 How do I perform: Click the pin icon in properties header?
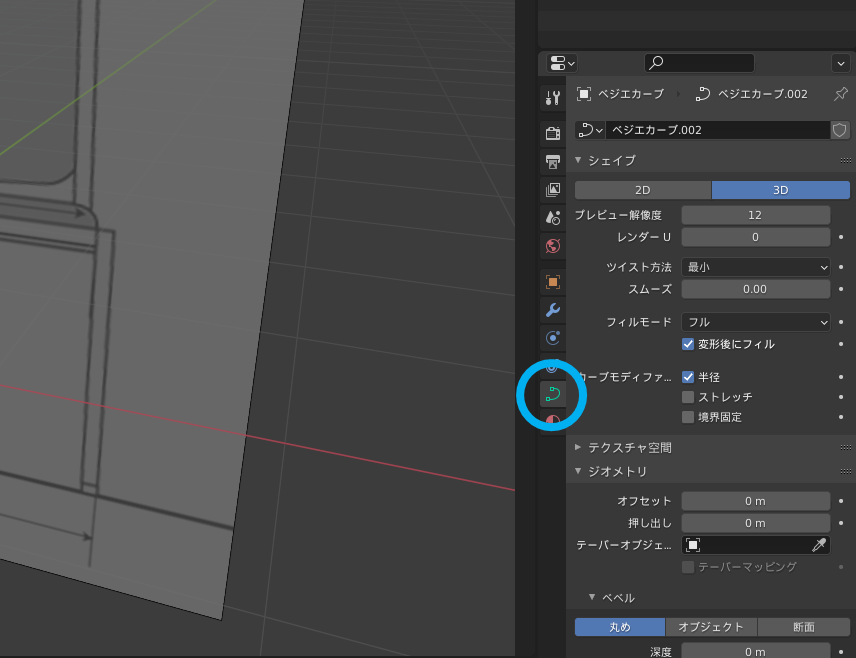841,94
